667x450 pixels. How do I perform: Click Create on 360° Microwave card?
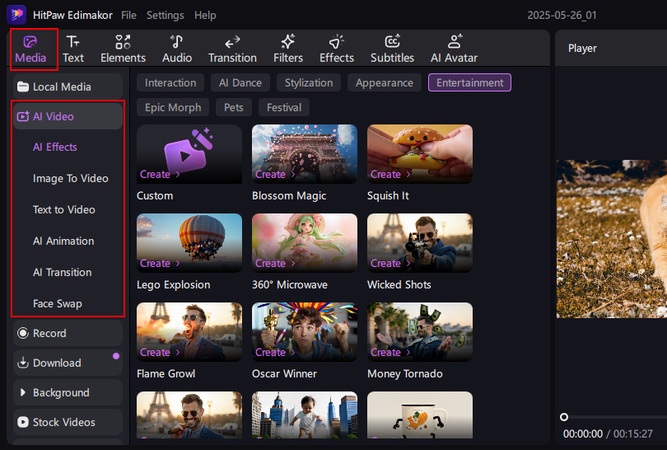tap(275, 263)
